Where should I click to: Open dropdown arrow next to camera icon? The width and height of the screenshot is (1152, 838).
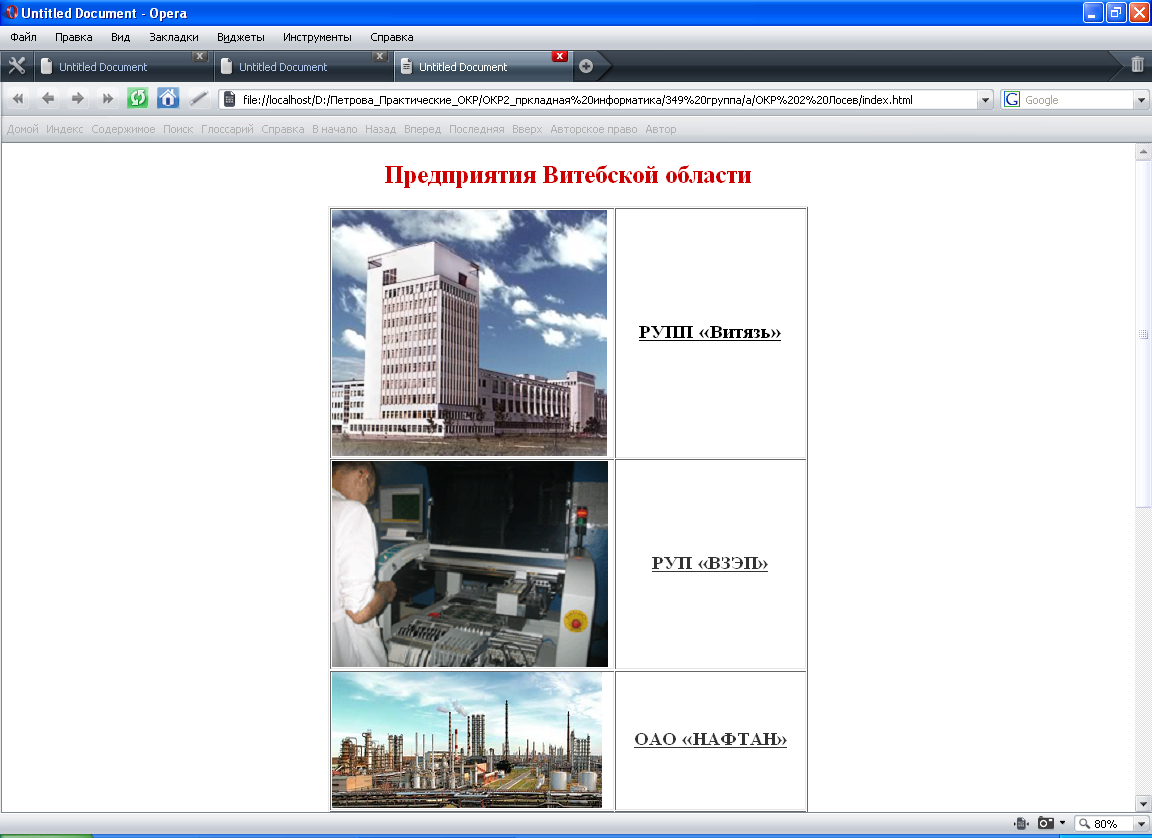[x=1062, y=823]
